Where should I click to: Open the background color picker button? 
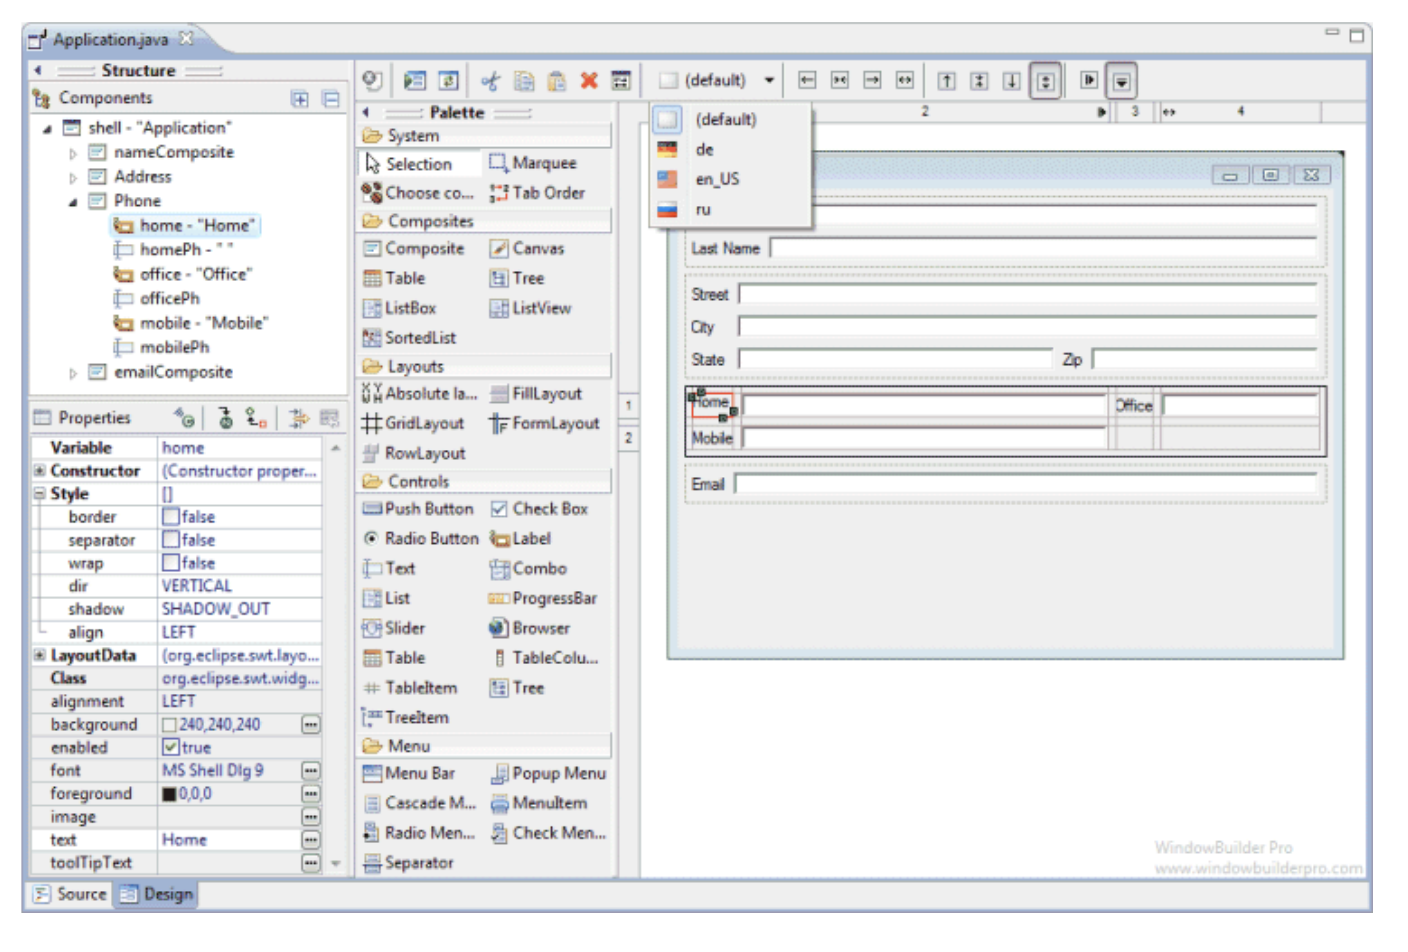(311, 725)
